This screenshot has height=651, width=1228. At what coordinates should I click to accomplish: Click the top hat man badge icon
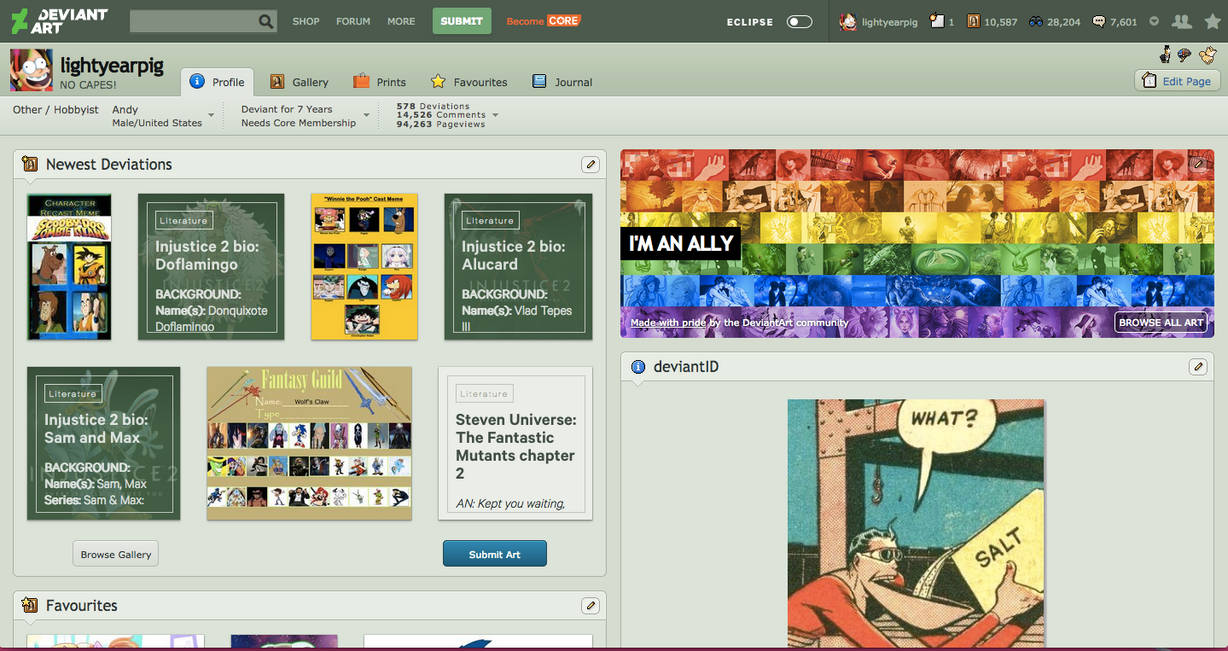point(1166,54)
